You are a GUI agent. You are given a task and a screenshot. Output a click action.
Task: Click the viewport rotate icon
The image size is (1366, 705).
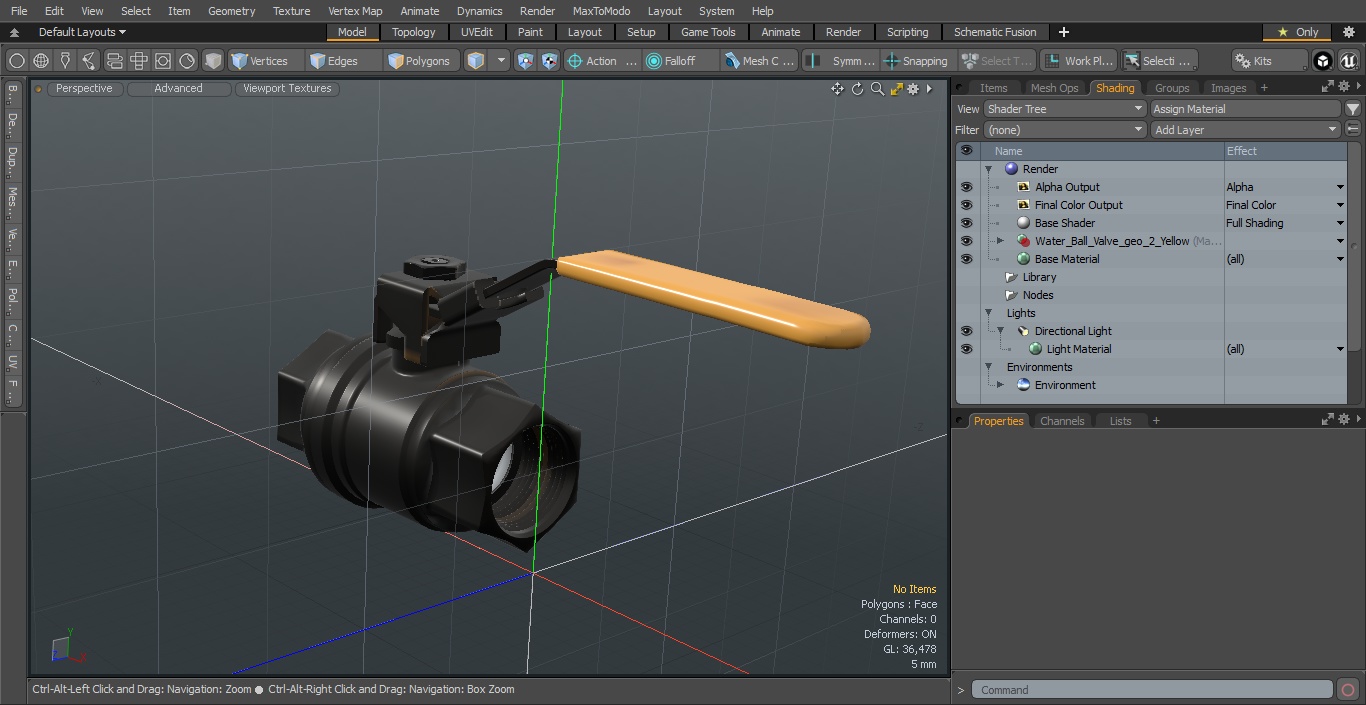click(x=857, y=89)
